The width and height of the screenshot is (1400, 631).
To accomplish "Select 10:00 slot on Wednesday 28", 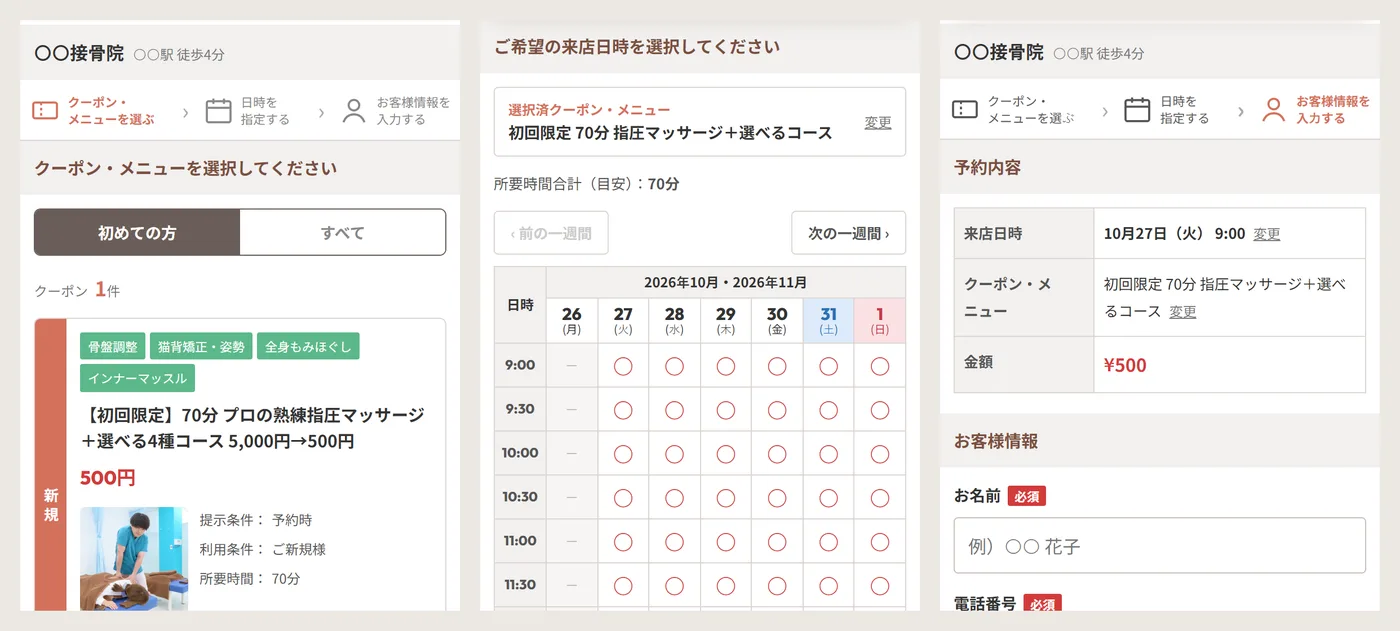I will pyautogui.click(x=674, y=454).
